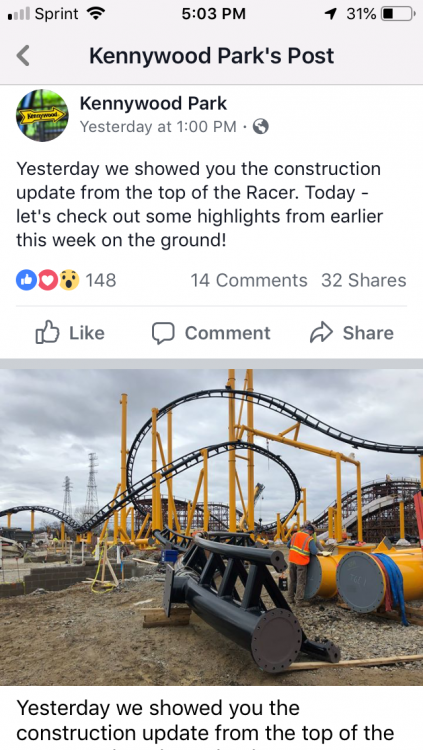Open reactions count 148
The height and width of the screenshot is (750, 423).
(100, 280)
